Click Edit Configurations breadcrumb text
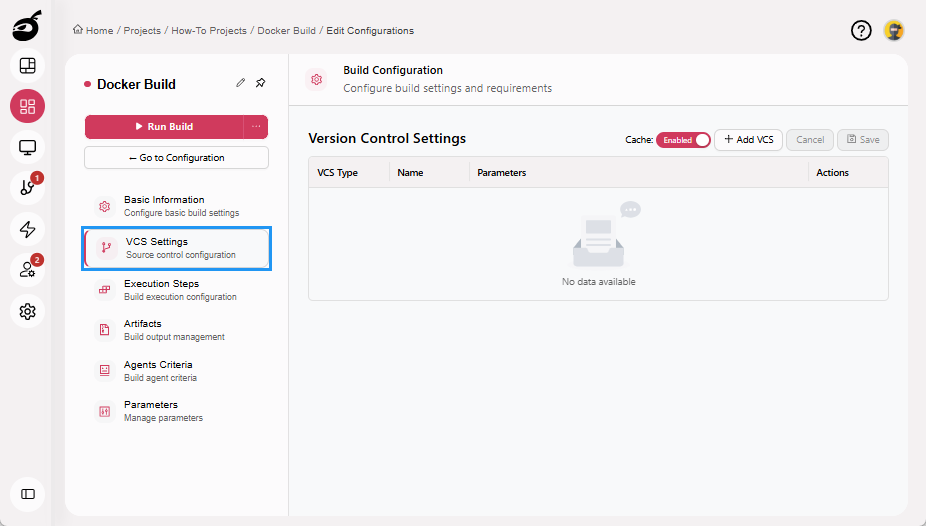926x526 pixels. [x=370, y=31]
